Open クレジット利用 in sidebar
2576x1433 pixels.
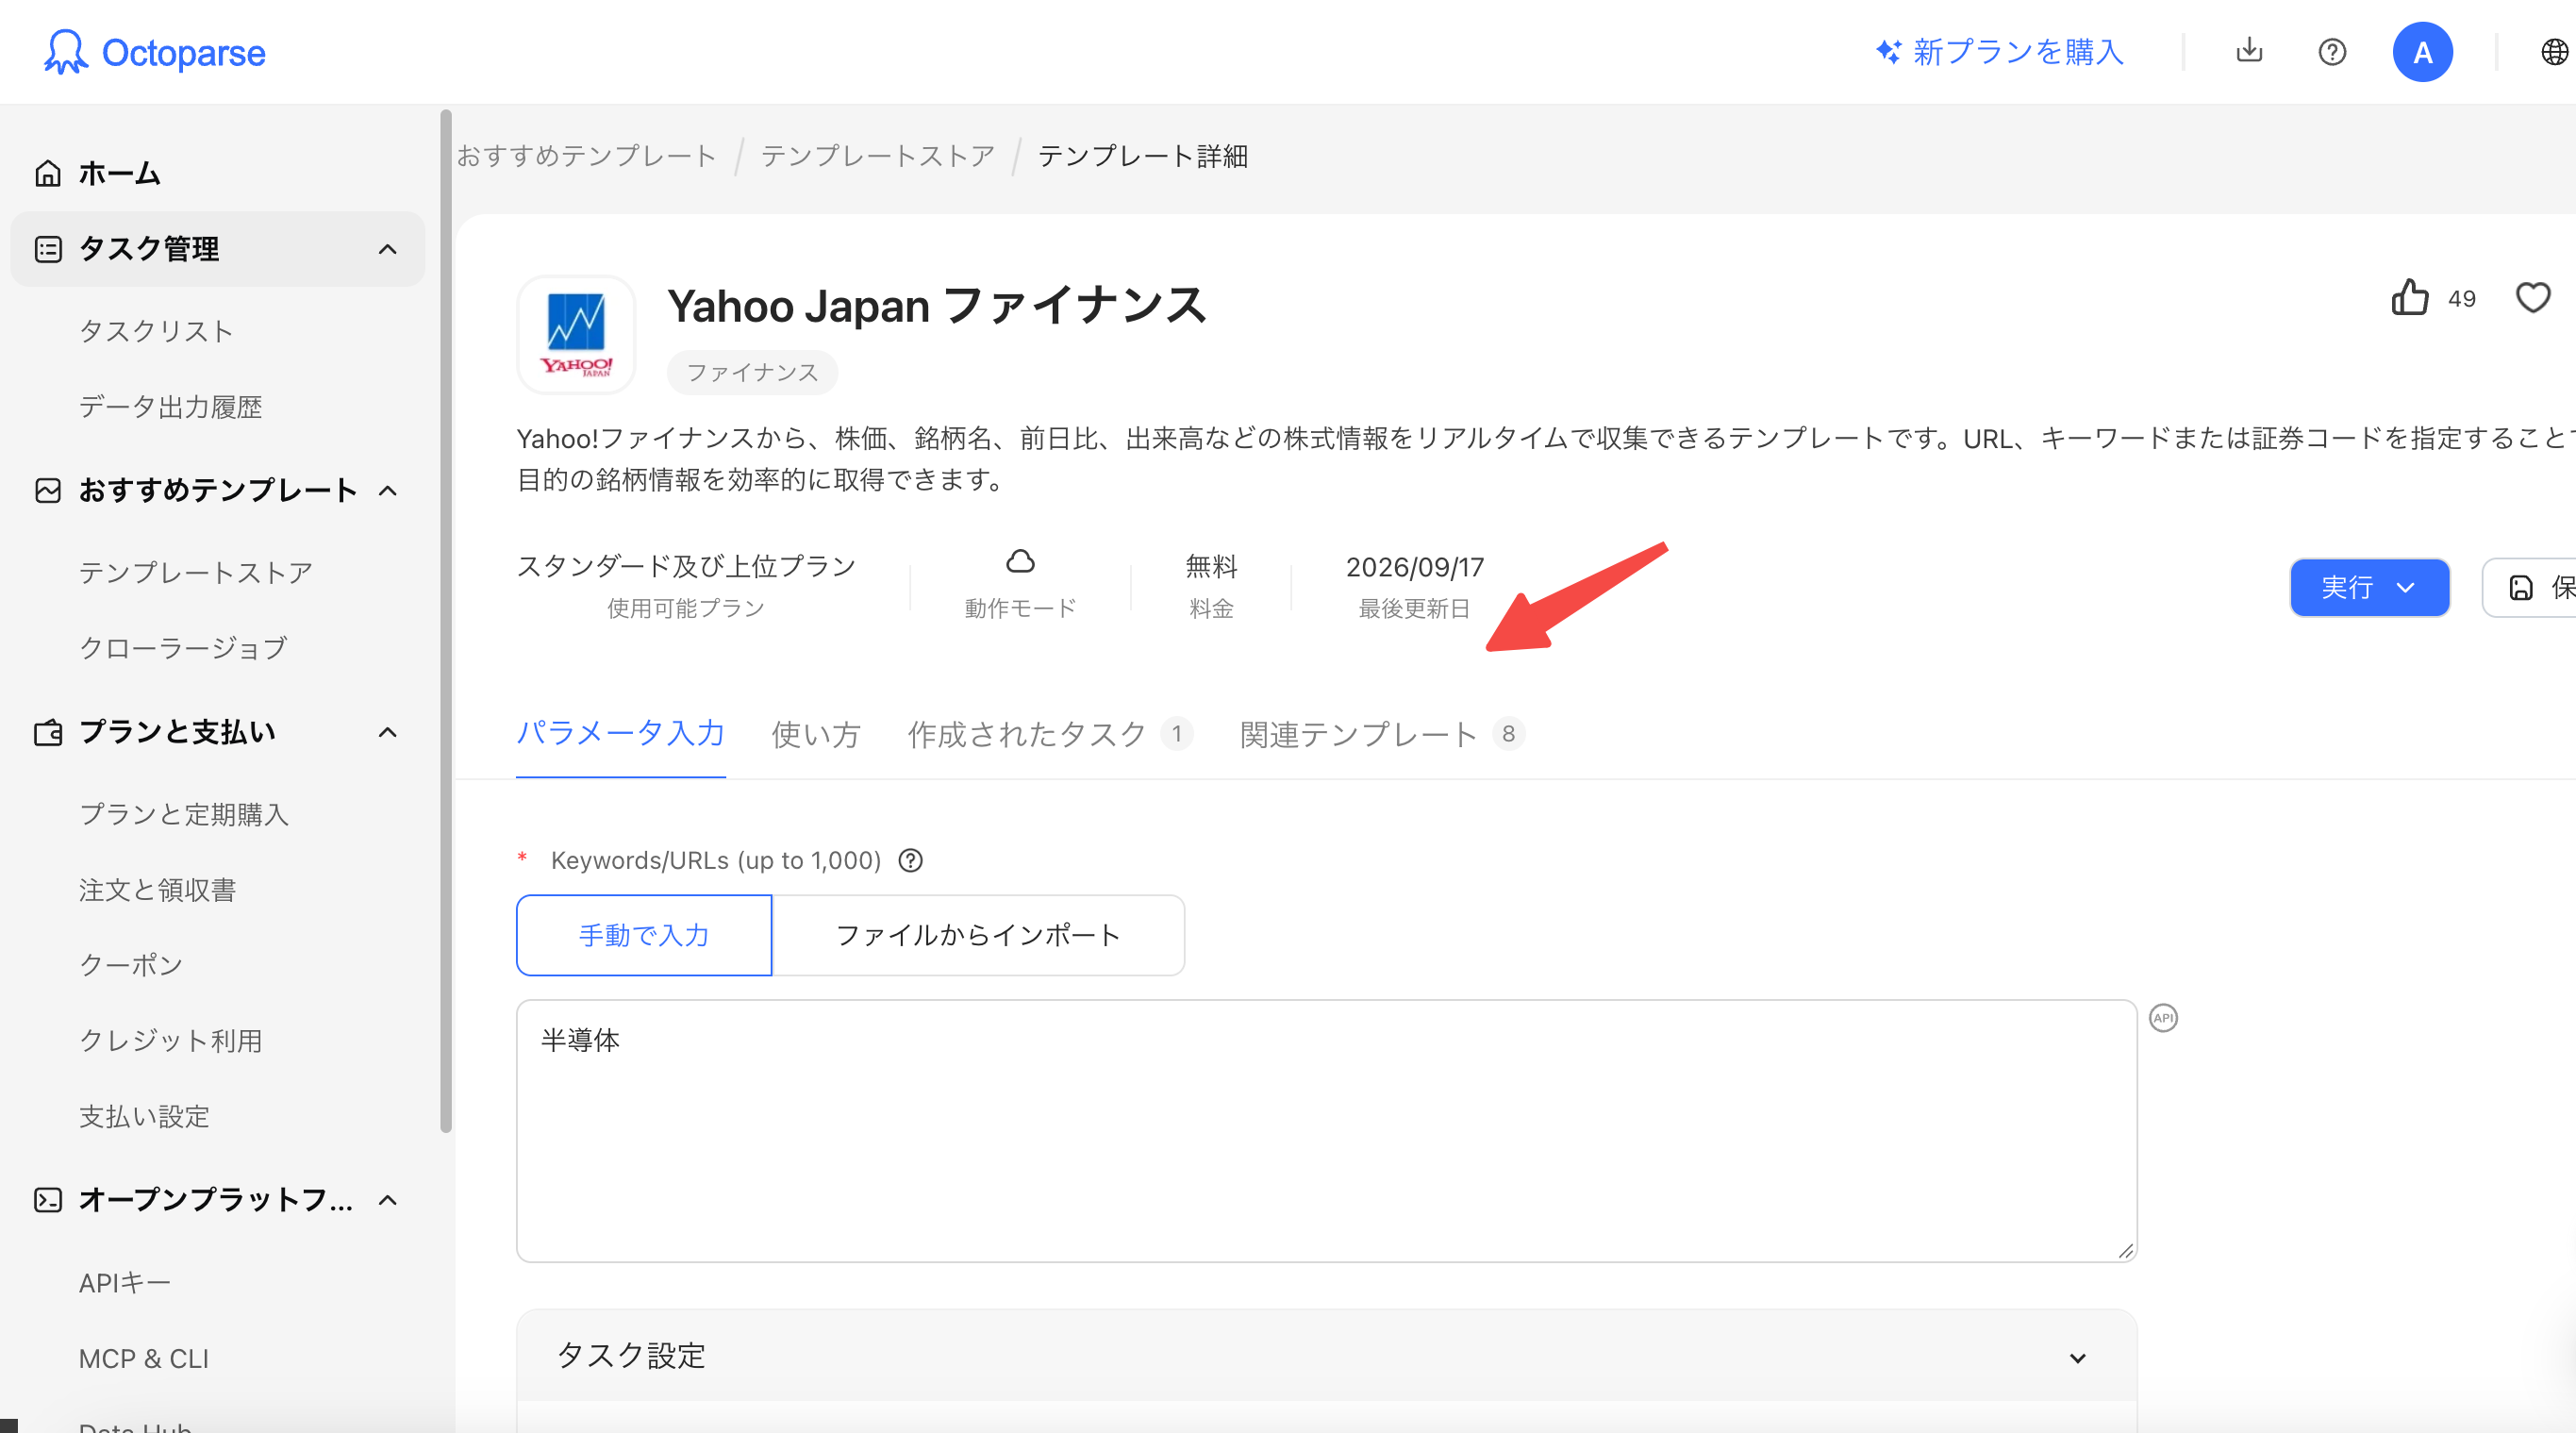[171, 1041]
